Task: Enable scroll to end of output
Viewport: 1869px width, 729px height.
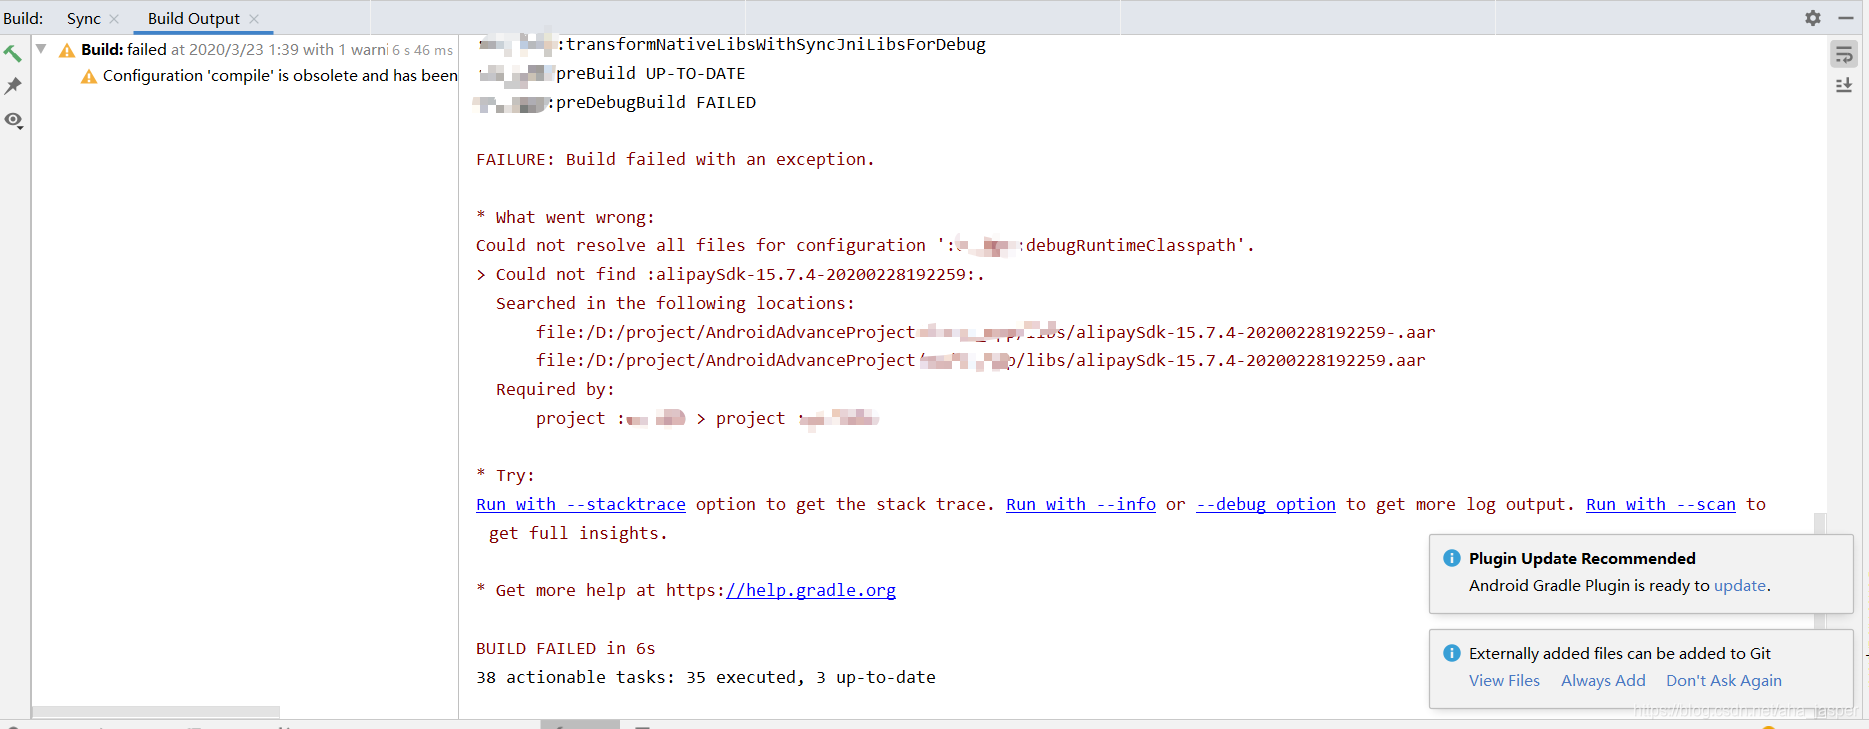Action: 1844,86
